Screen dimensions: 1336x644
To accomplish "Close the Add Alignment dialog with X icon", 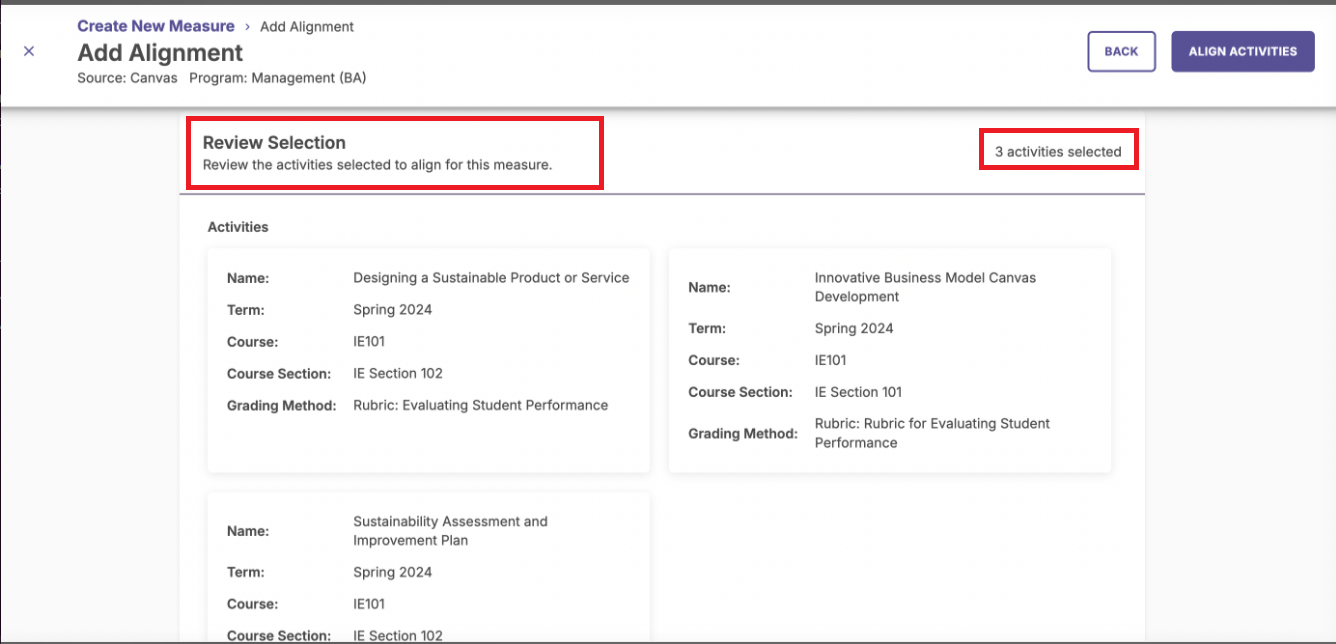I will coord(29,51).
